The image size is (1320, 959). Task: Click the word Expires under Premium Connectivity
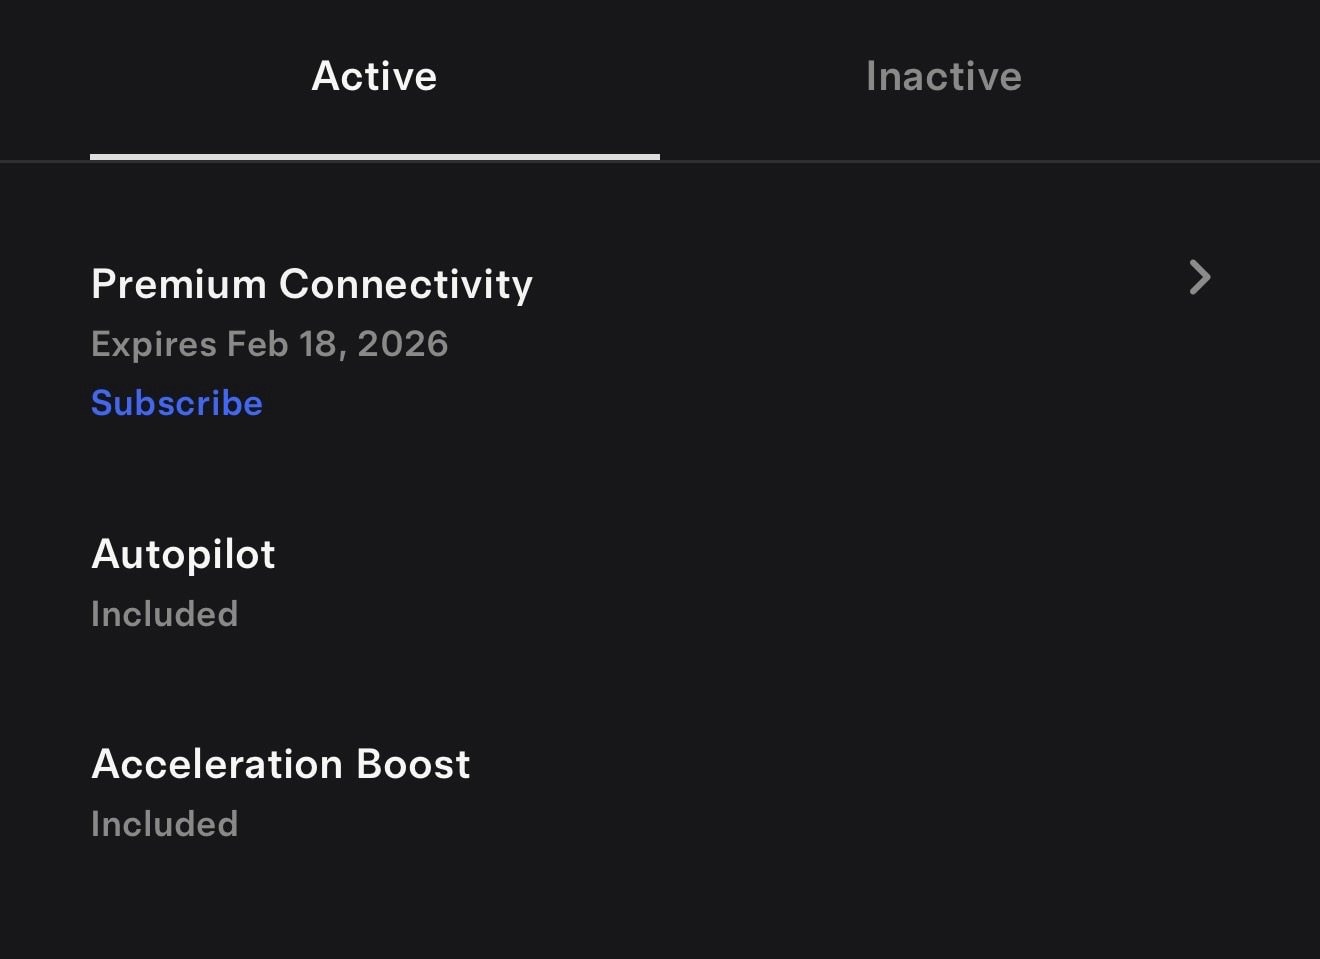pos(154,344)
